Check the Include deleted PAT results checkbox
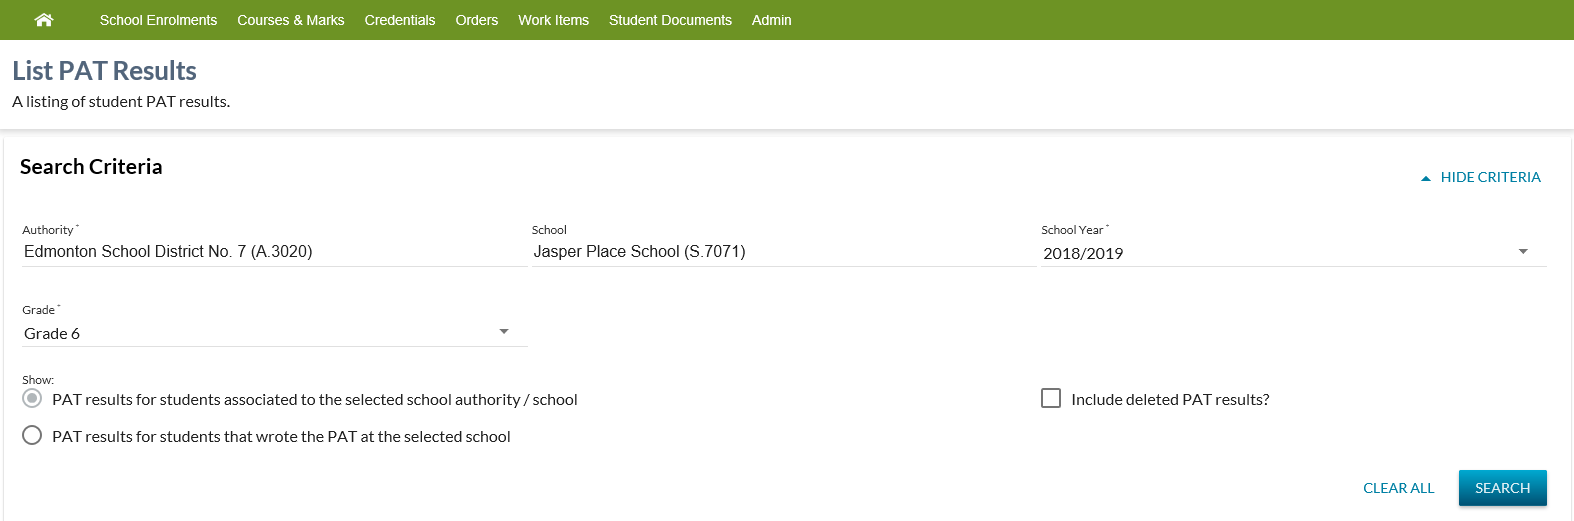 tap(1051, 398)
